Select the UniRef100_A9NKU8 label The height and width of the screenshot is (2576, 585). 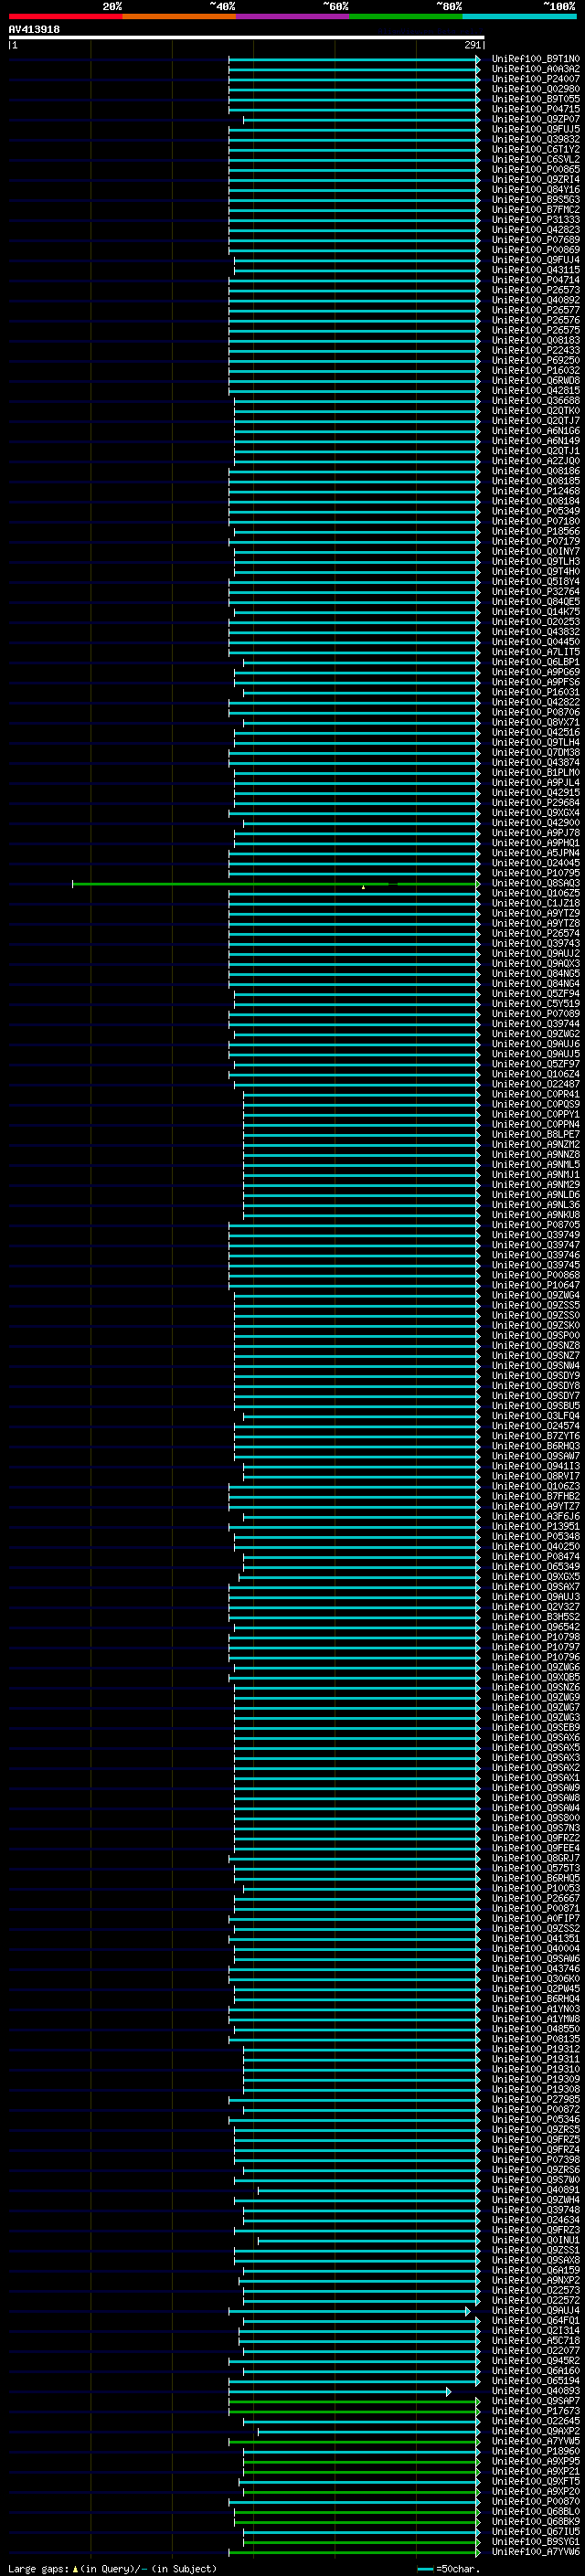click(x=536, y=1215)
